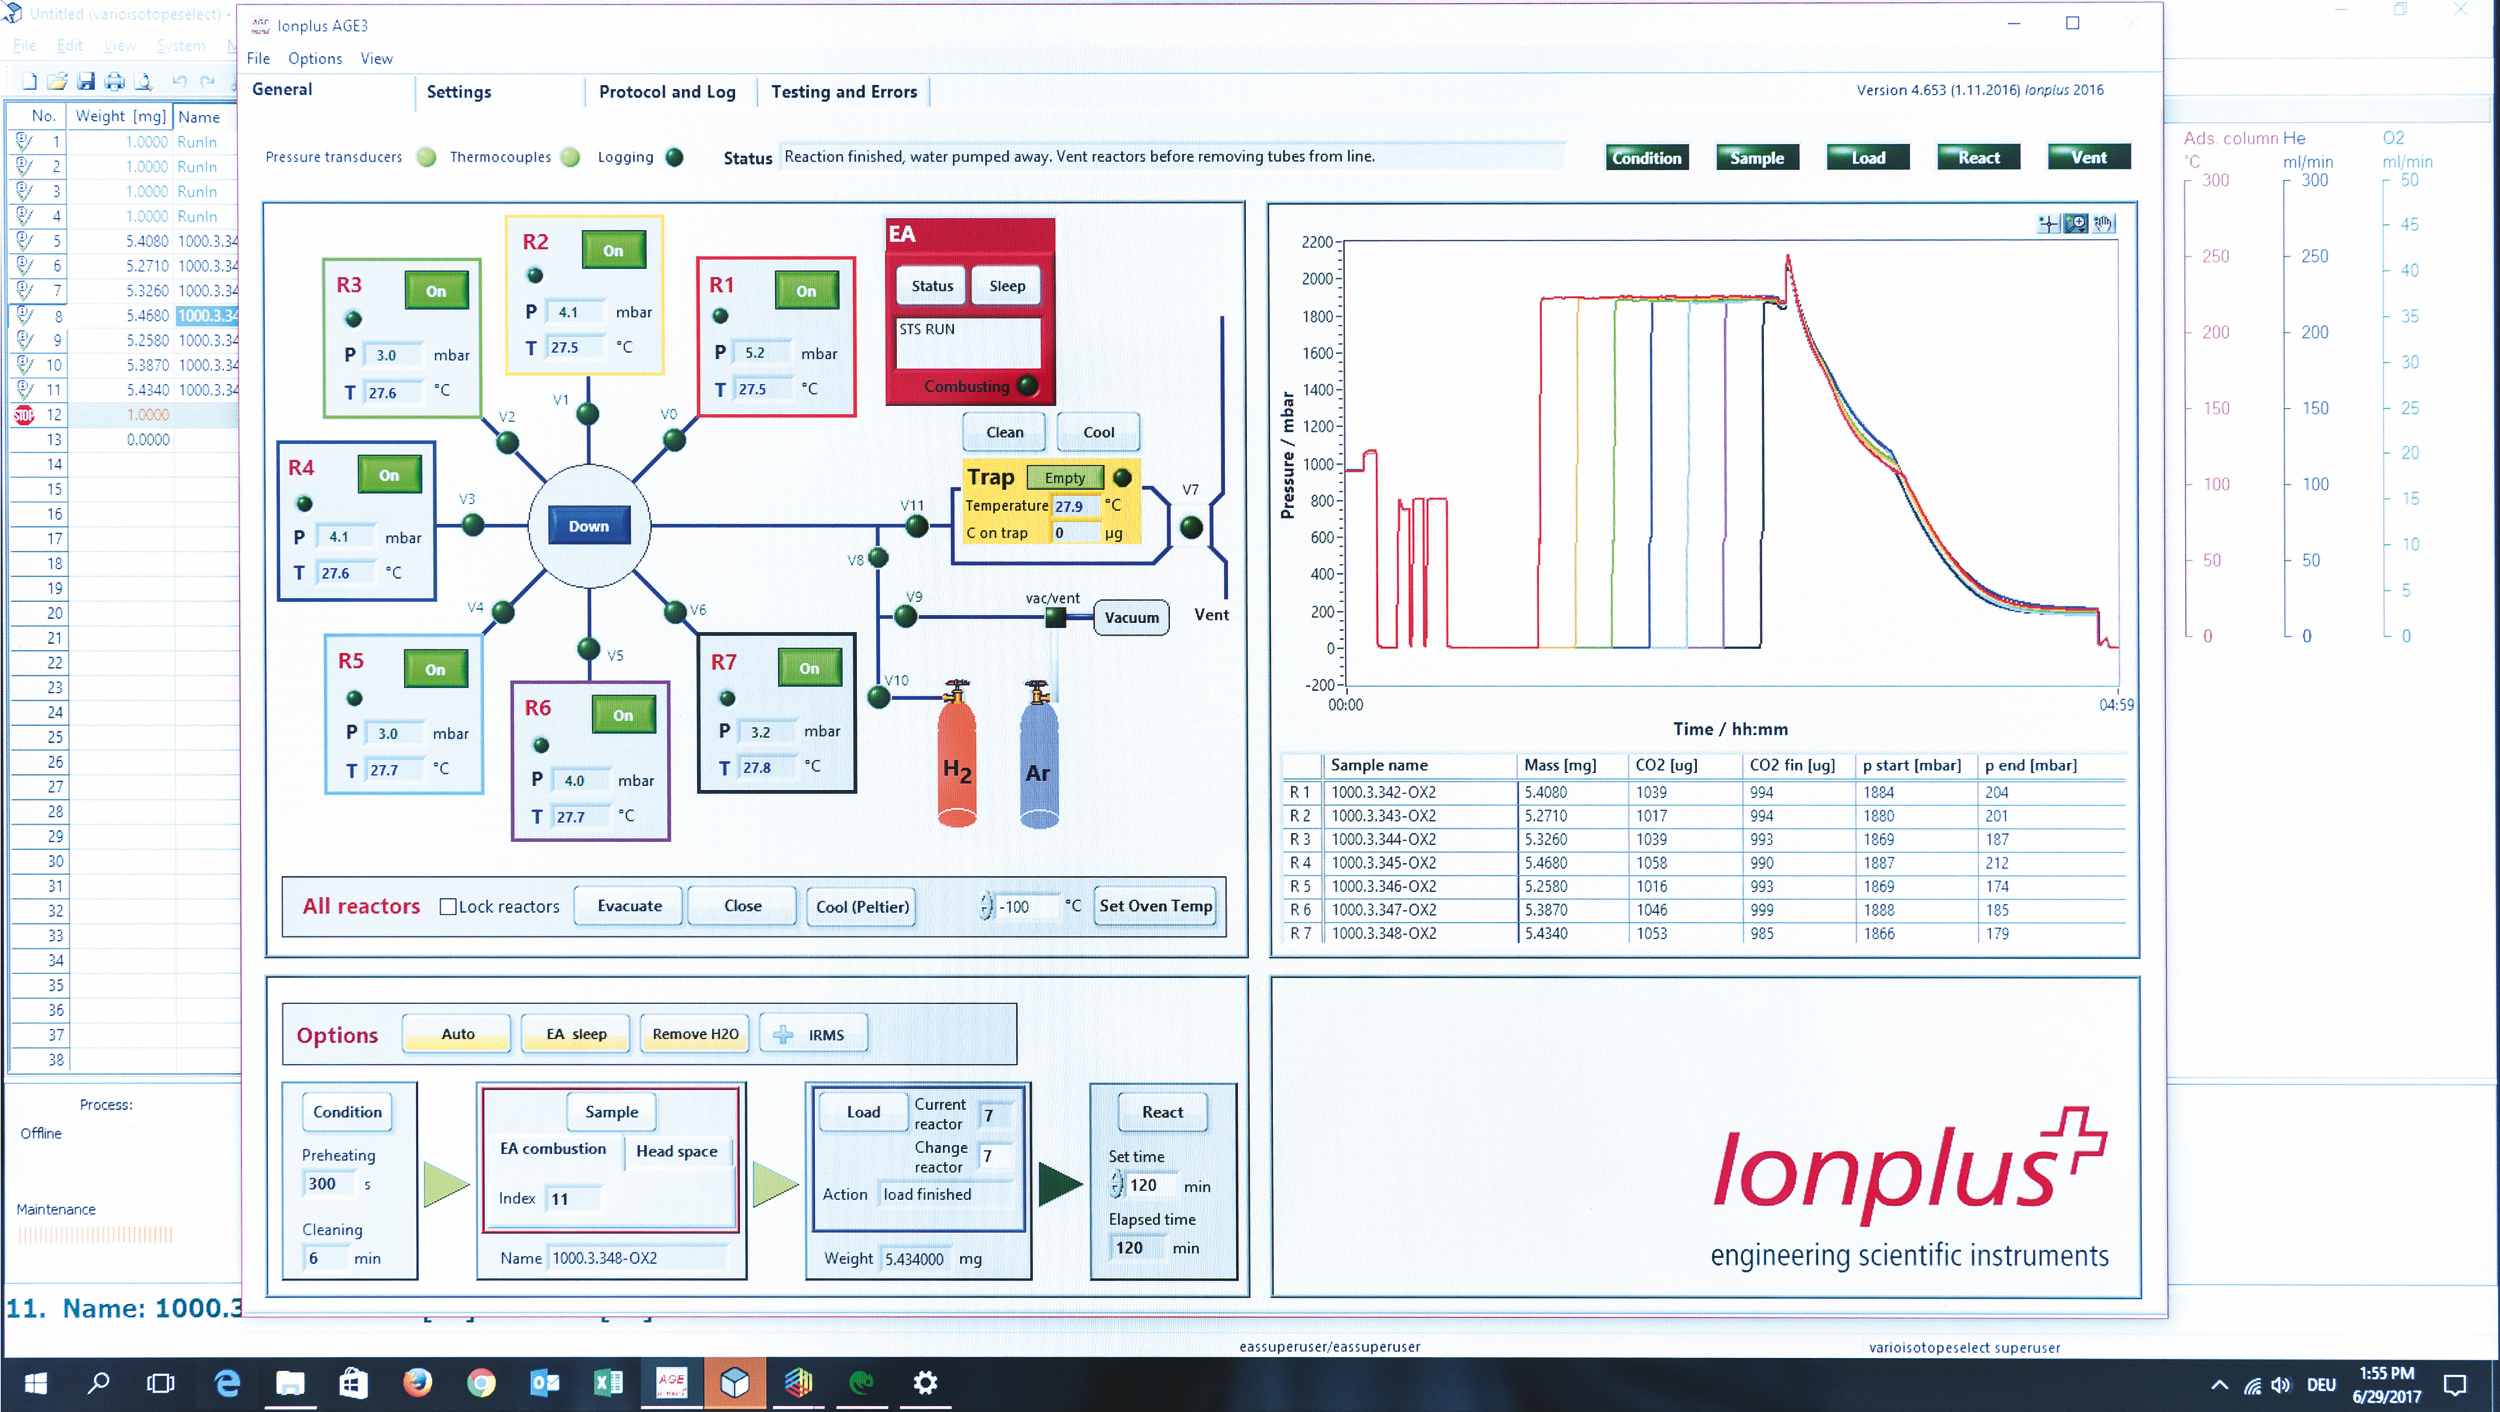
Task: Open the AGE application from the taskbar
Action: pyautogui.click(x=674, y=1384)
